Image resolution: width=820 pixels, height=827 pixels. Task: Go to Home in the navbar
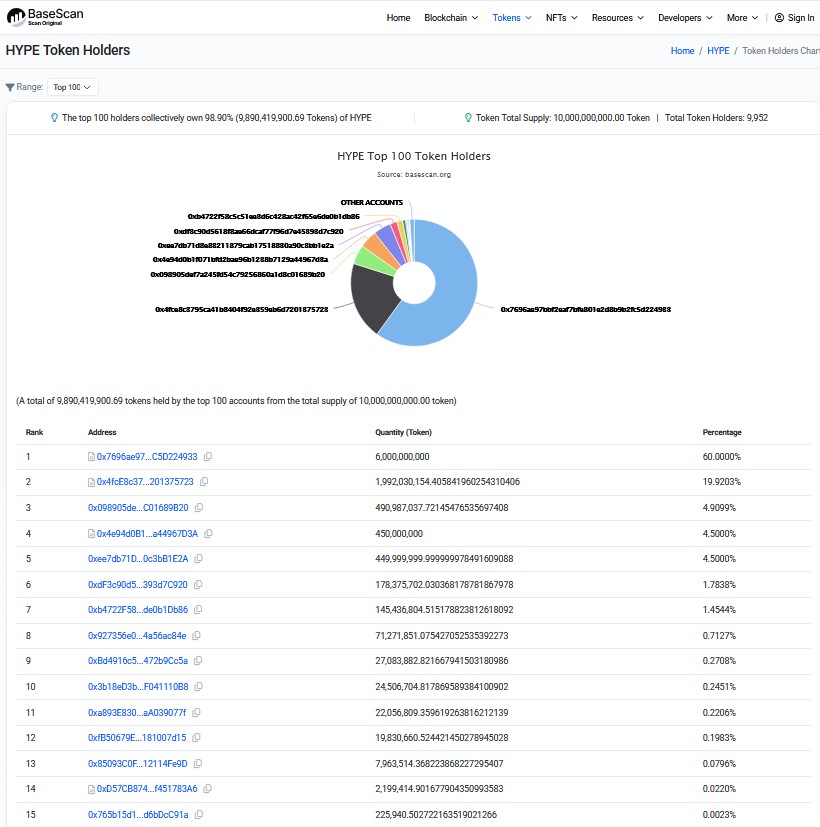398,18
